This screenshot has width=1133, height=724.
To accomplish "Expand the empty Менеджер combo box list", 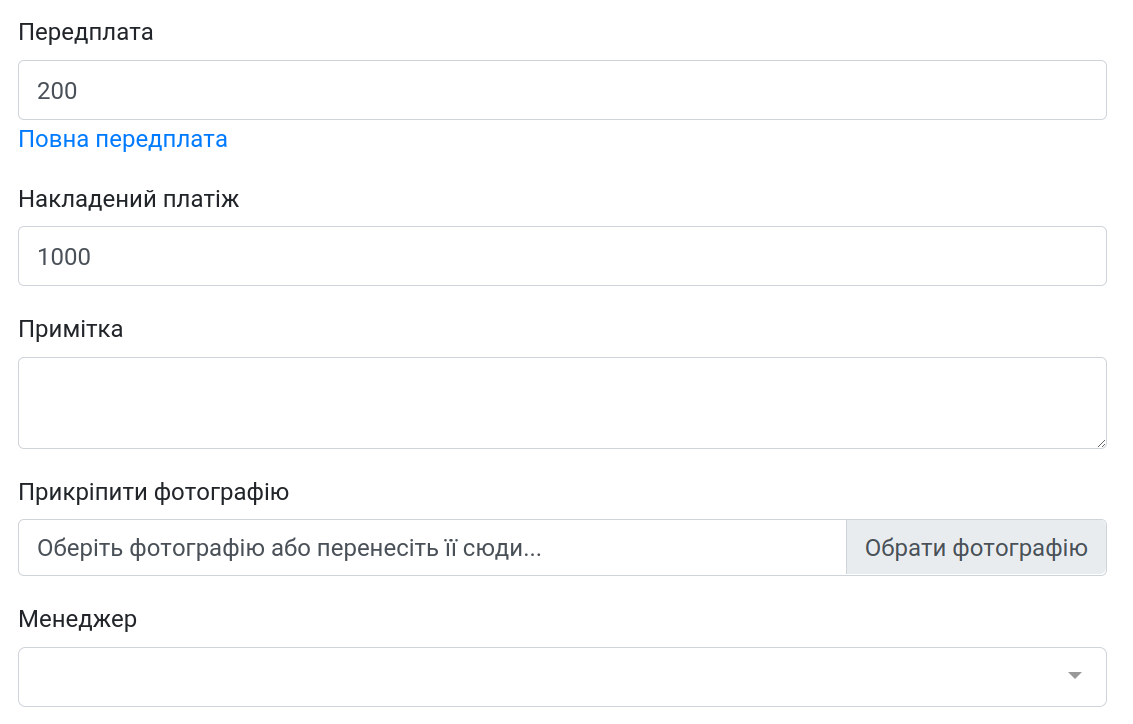I will click(562, 677).
